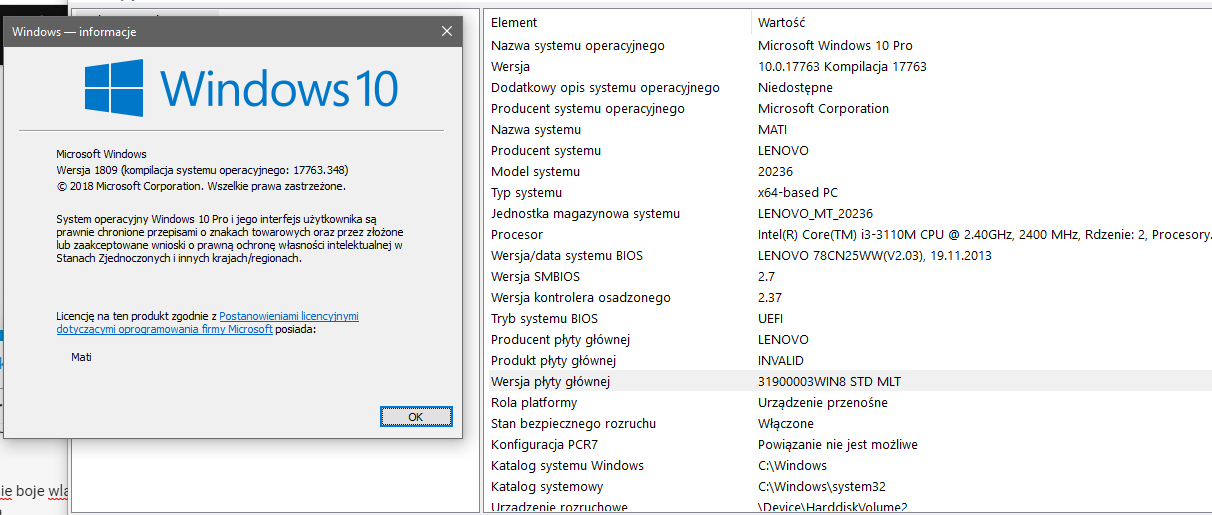Click the value Urządzenie przenośne
1212x515 pixels.
tap(823, 402)
